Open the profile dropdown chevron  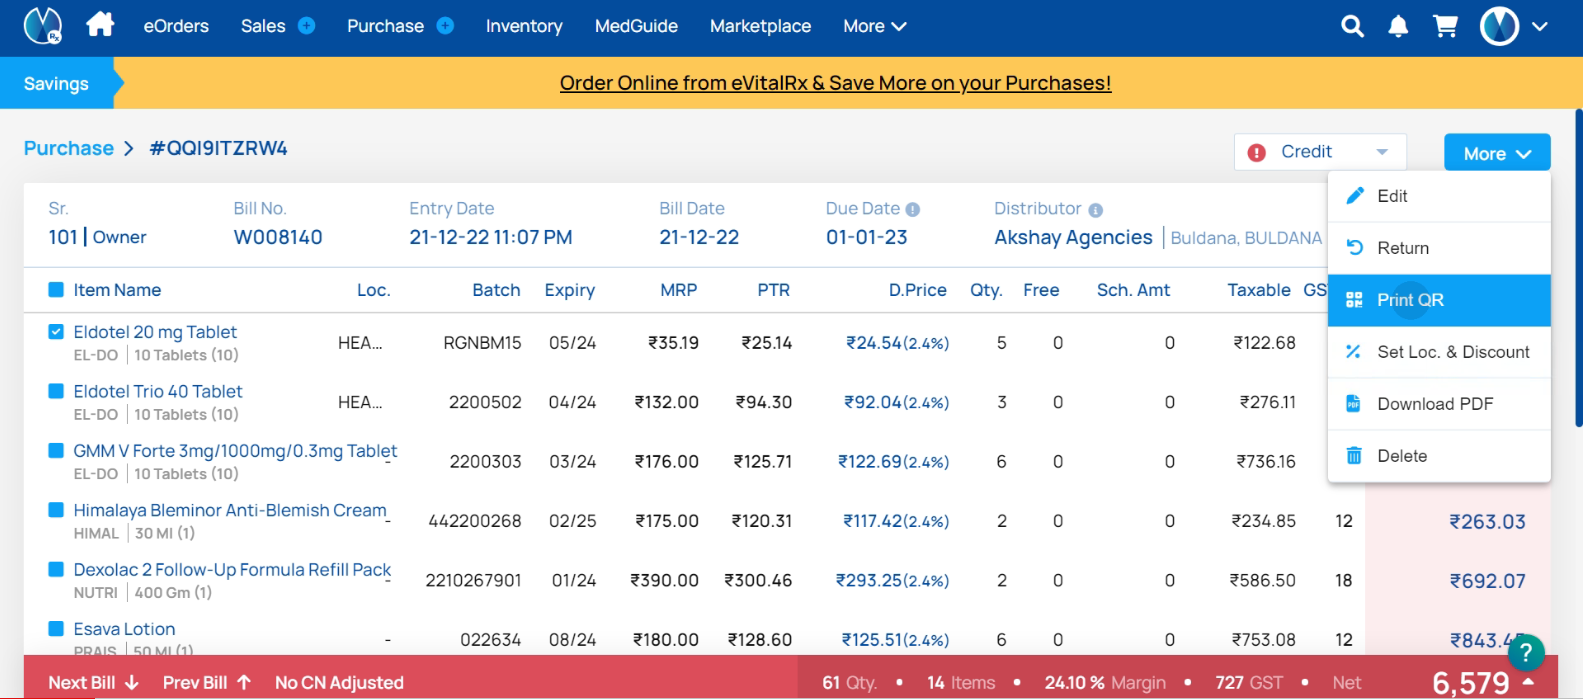(1540, 26)
